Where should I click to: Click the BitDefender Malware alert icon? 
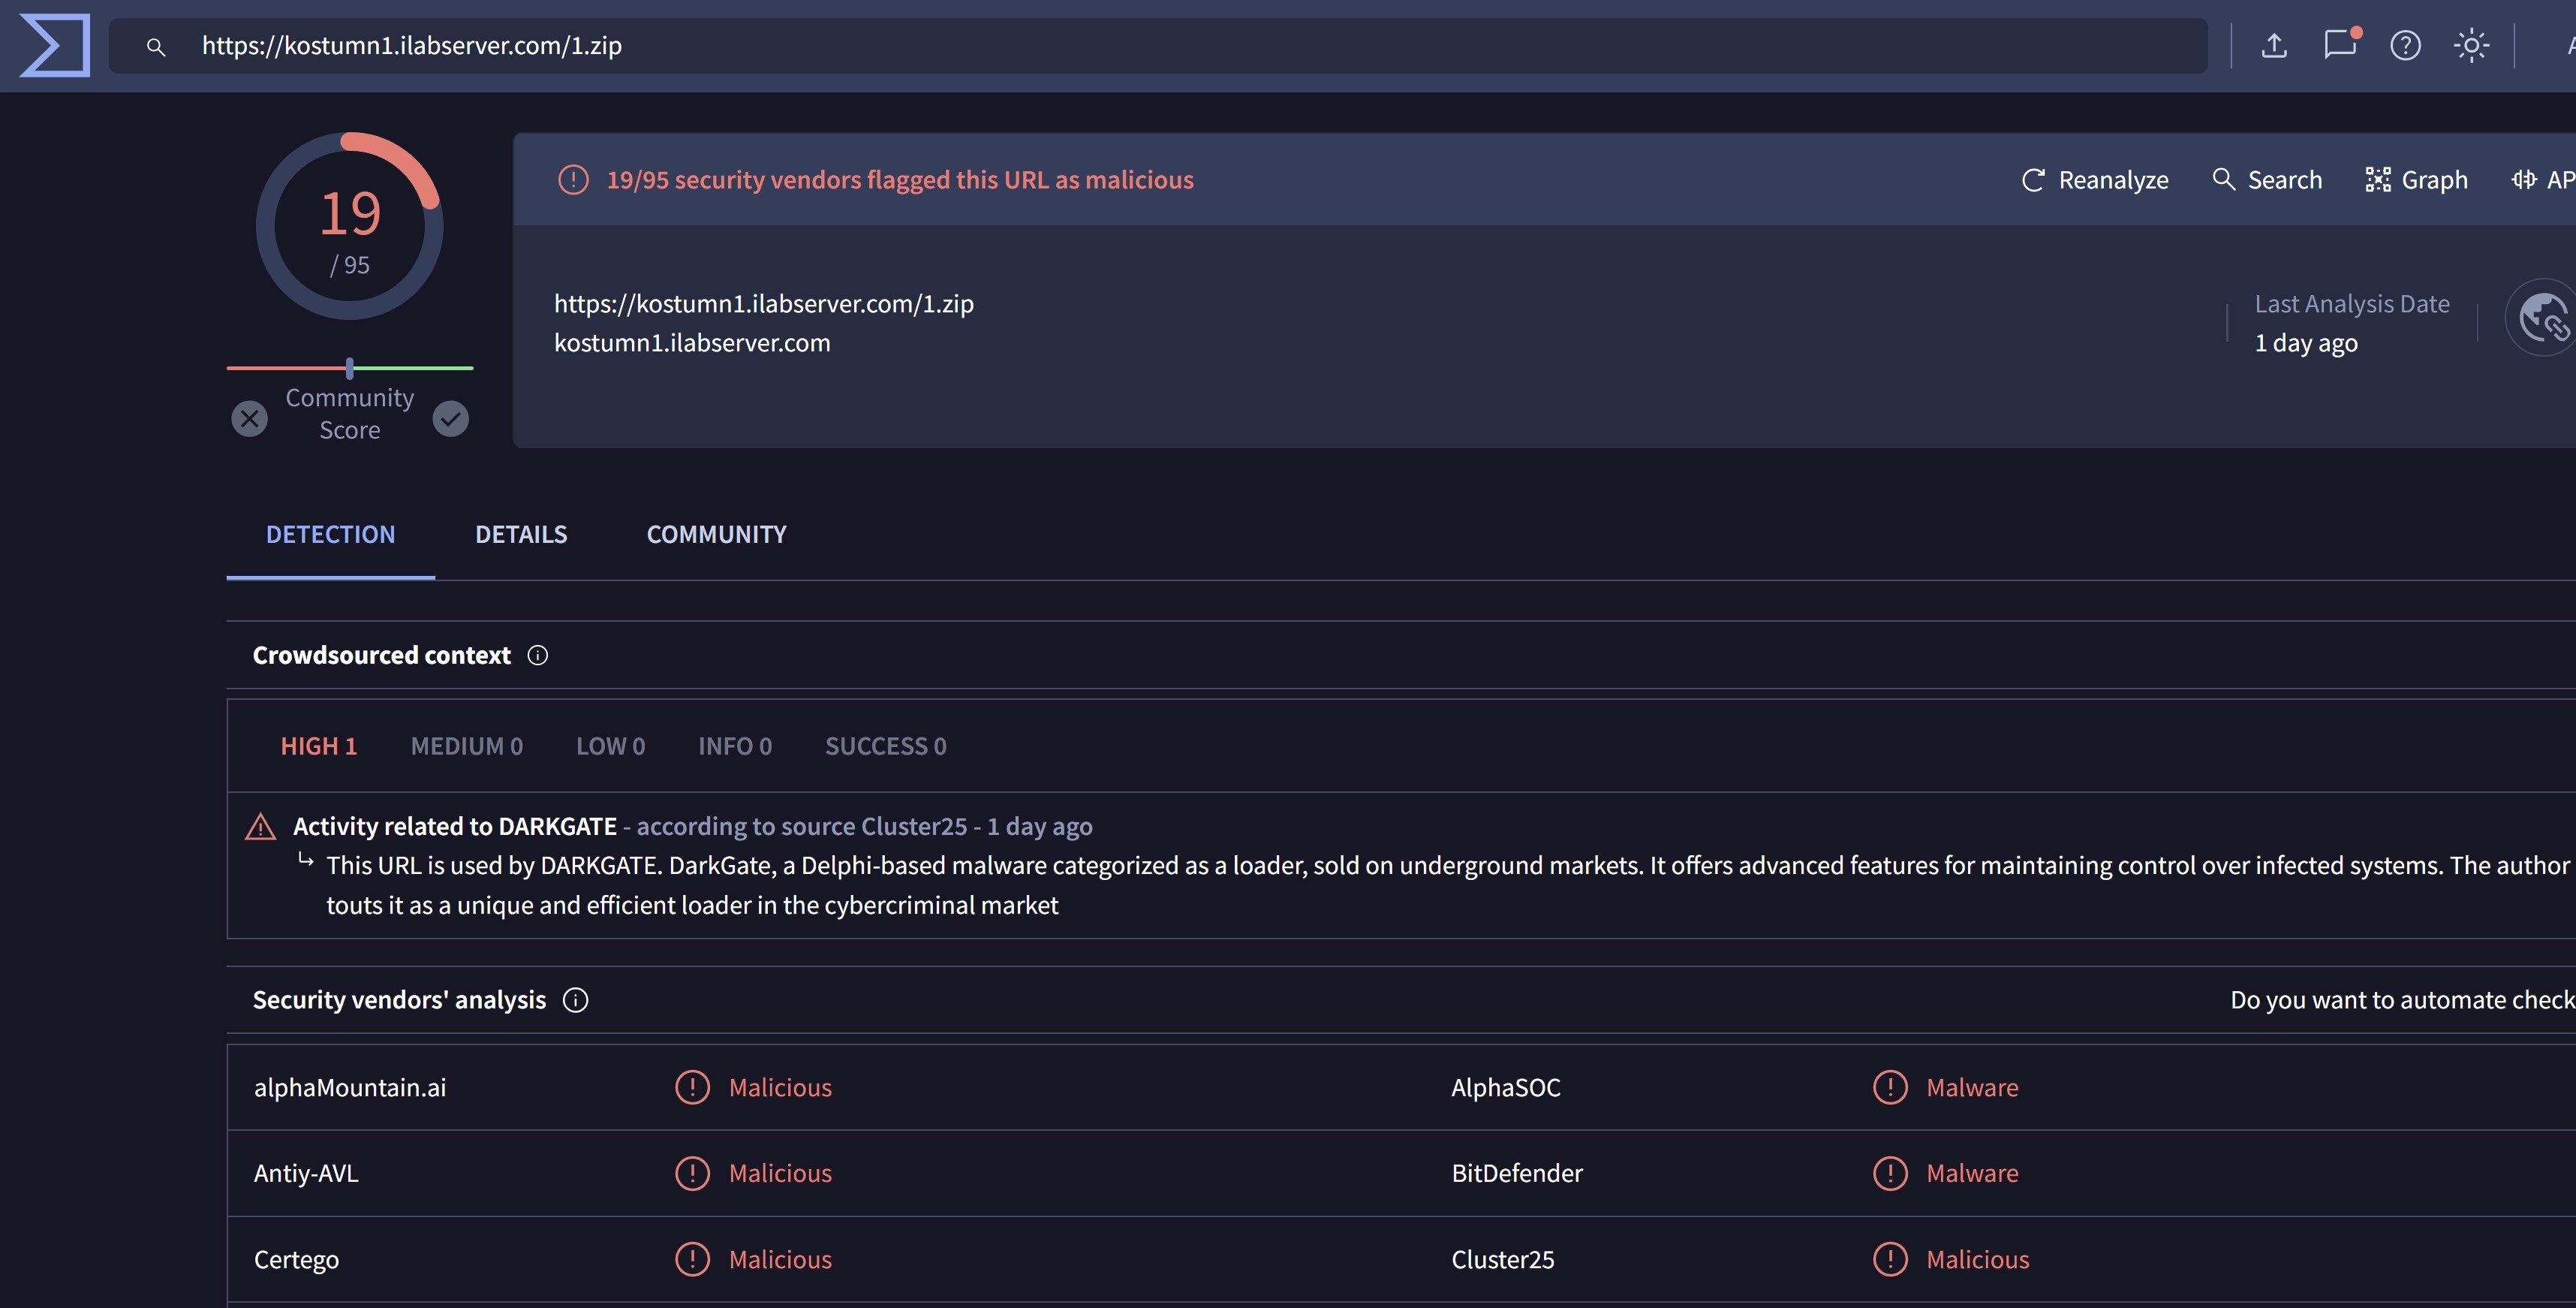coord(1890,1173)
